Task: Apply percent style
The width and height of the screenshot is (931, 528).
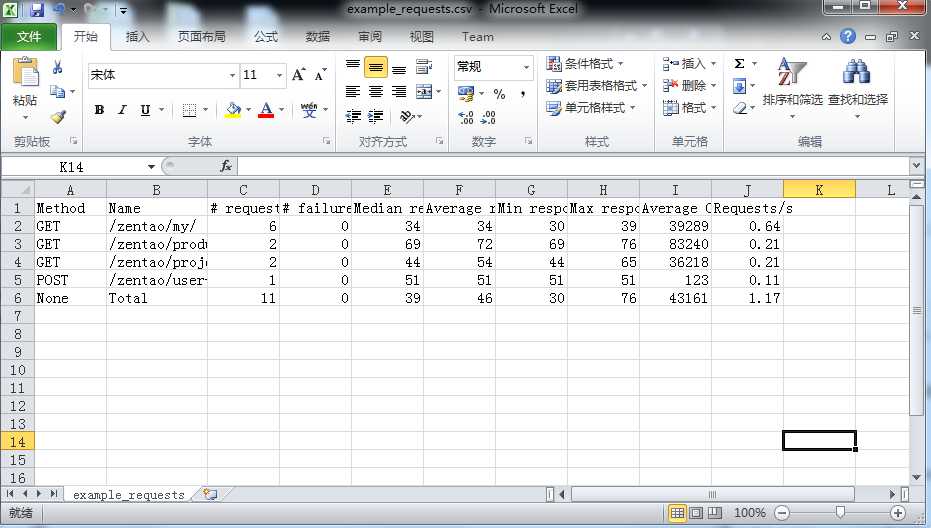Action: [499, 94]
